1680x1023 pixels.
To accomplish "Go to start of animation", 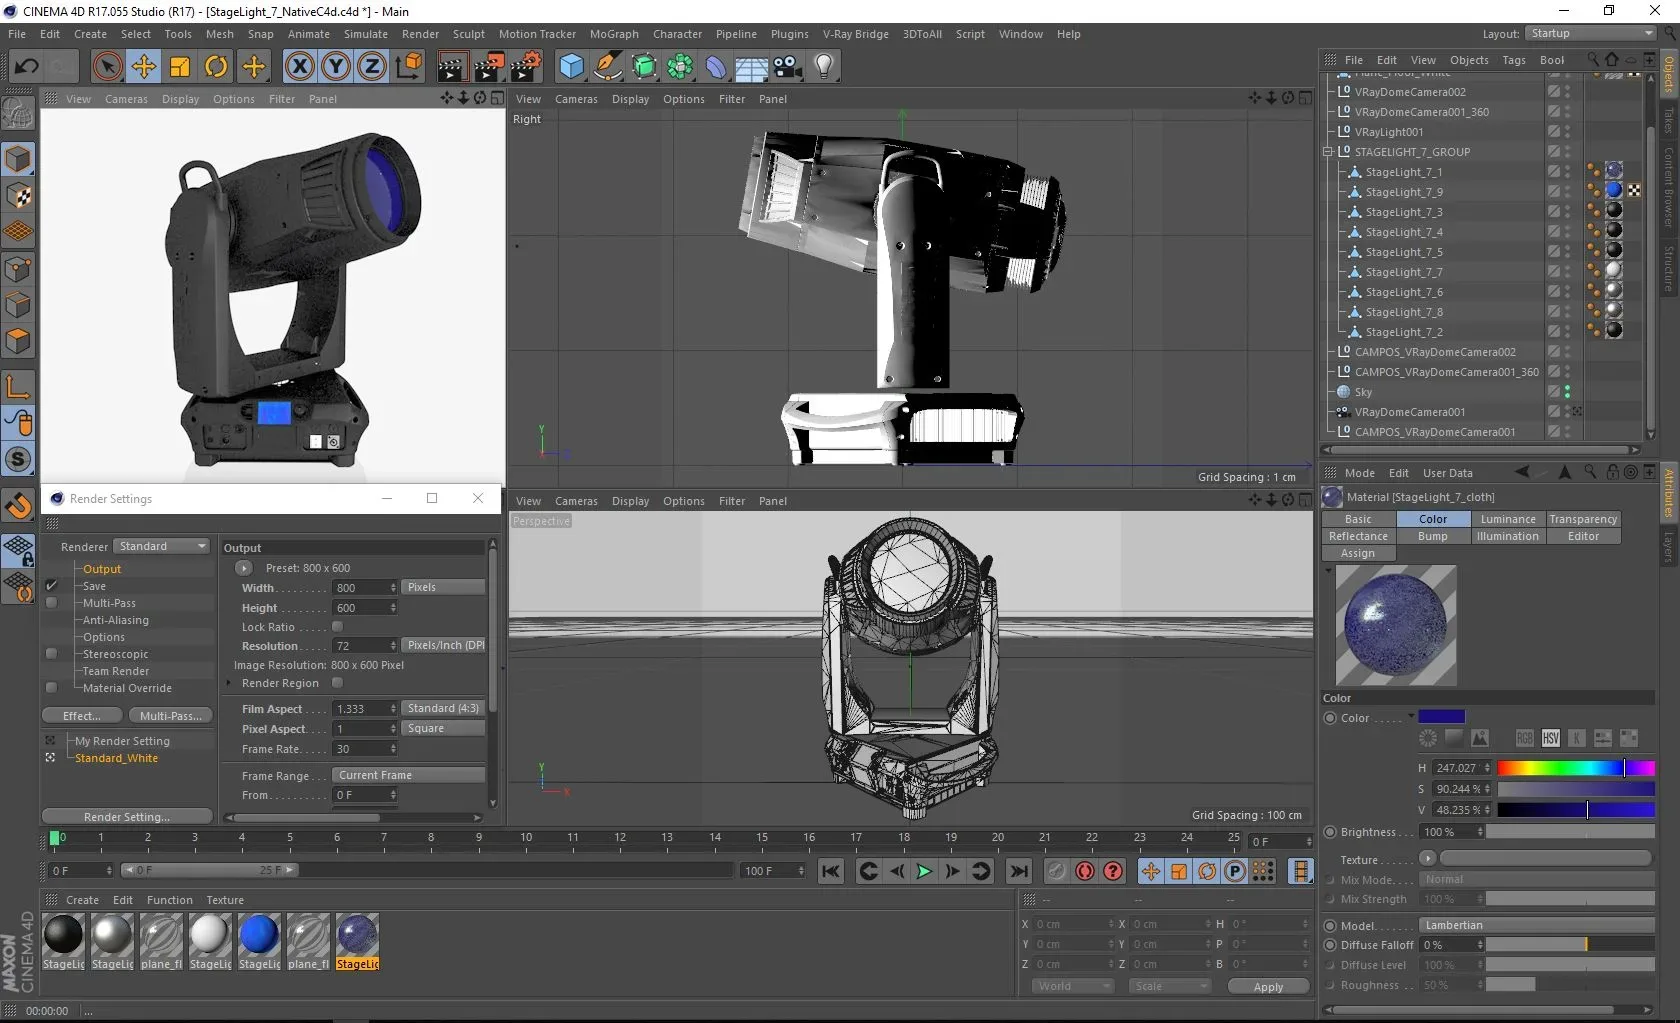I will 831,871.
